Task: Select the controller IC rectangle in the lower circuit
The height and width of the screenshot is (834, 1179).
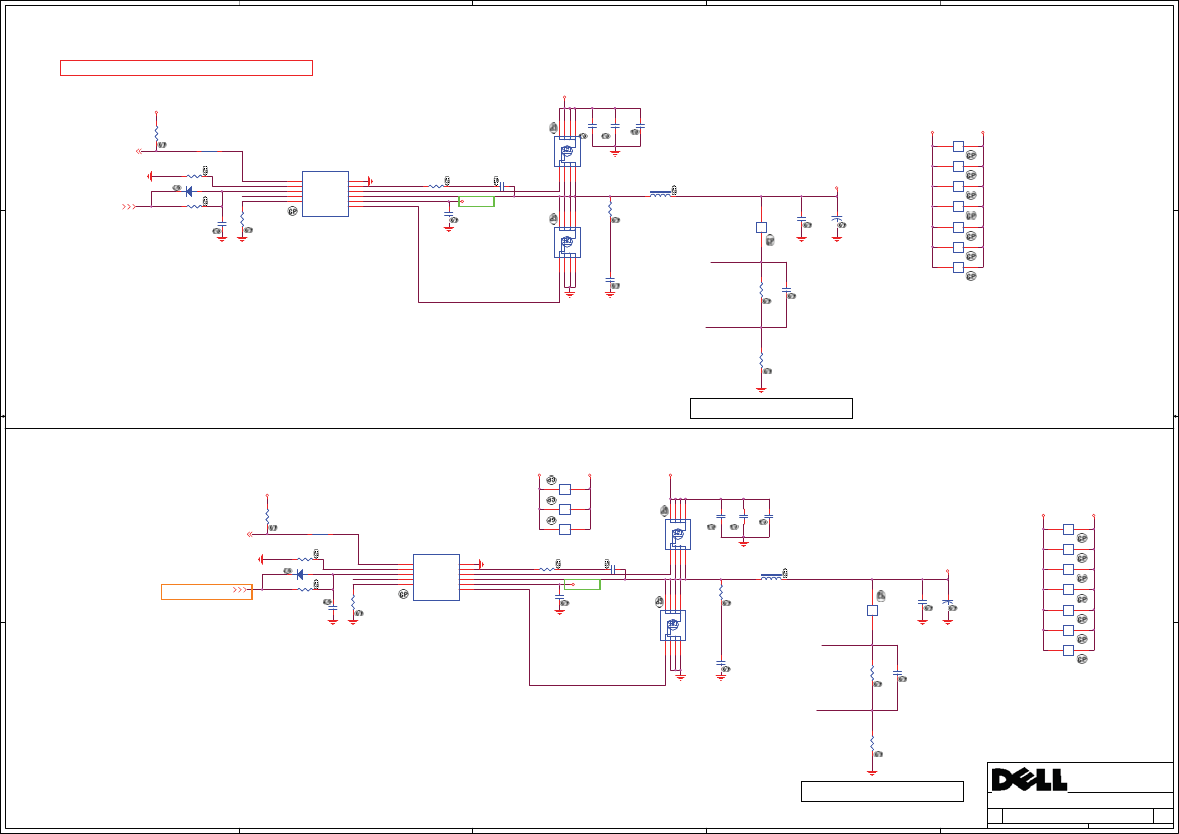Action: click(x=436, y=578)
